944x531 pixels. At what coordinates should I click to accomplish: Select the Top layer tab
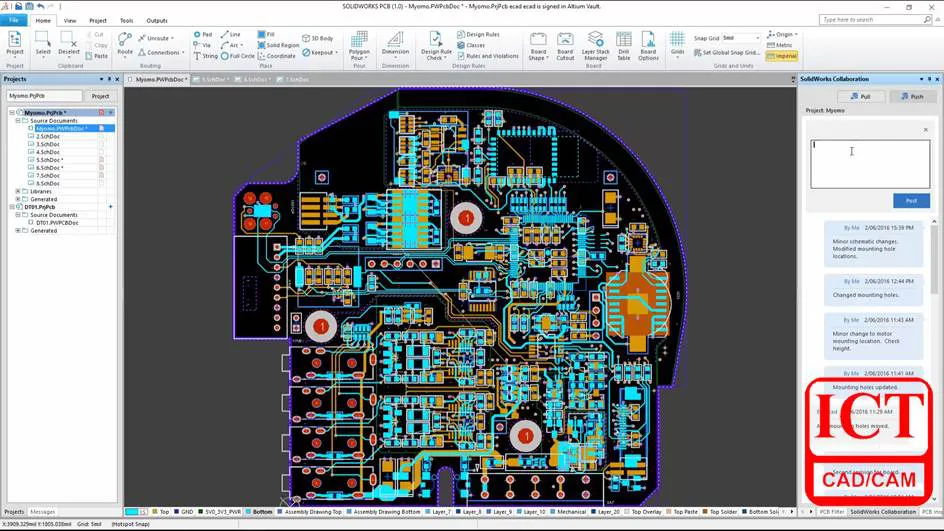tap(161, 512)
